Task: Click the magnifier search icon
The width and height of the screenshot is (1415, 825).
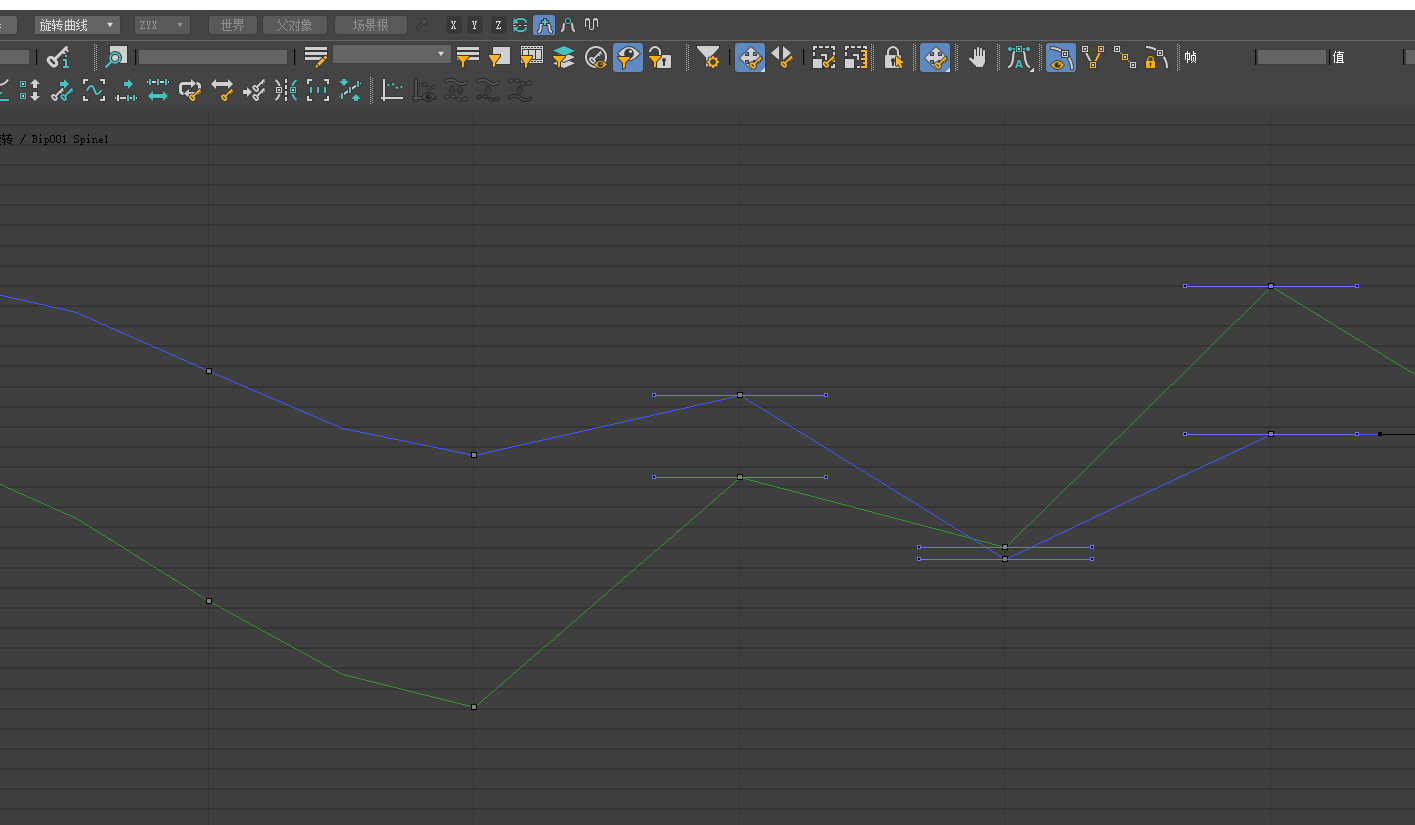Action: coord(116,57)
